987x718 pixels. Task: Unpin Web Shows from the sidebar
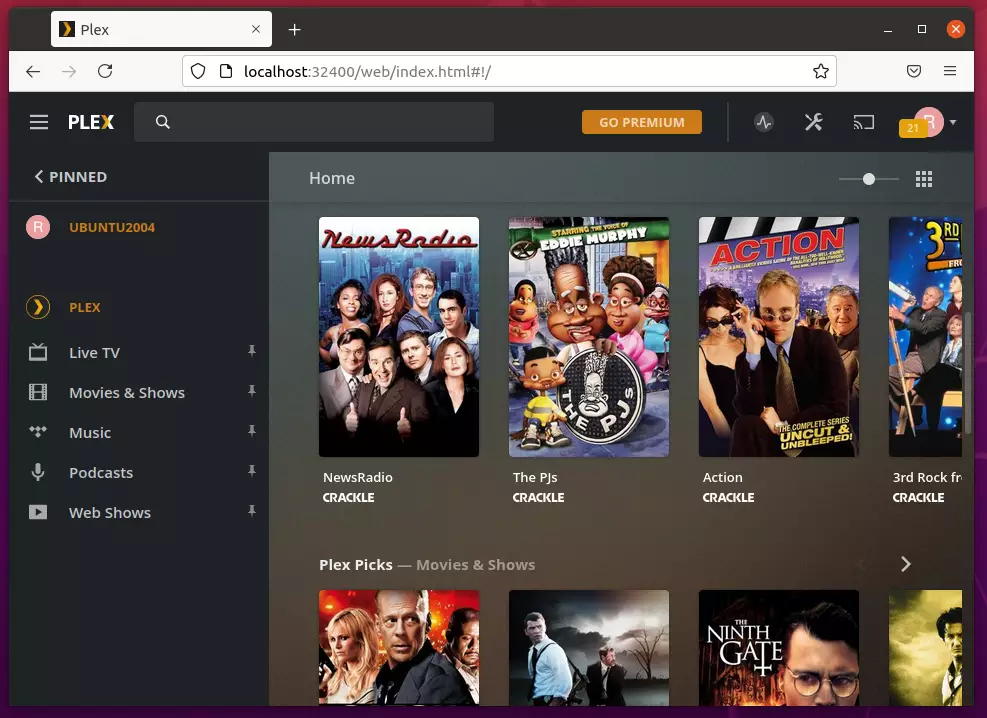point(252,511)
